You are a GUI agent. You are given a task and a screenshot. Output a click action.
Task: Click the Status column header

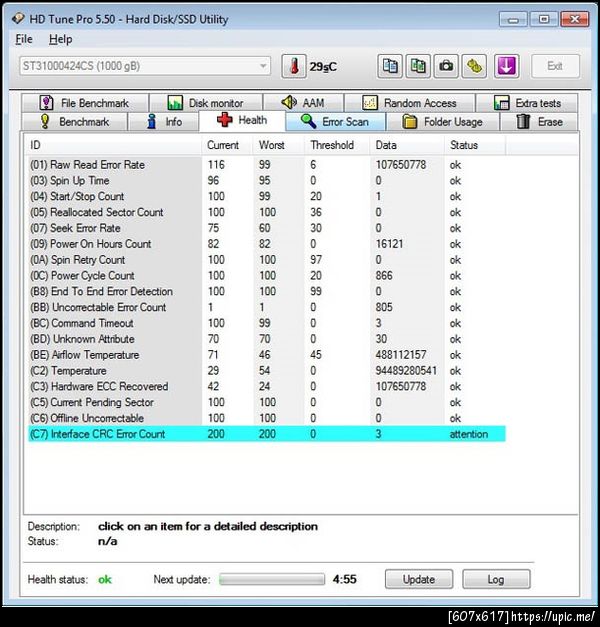tap(475, 145)
